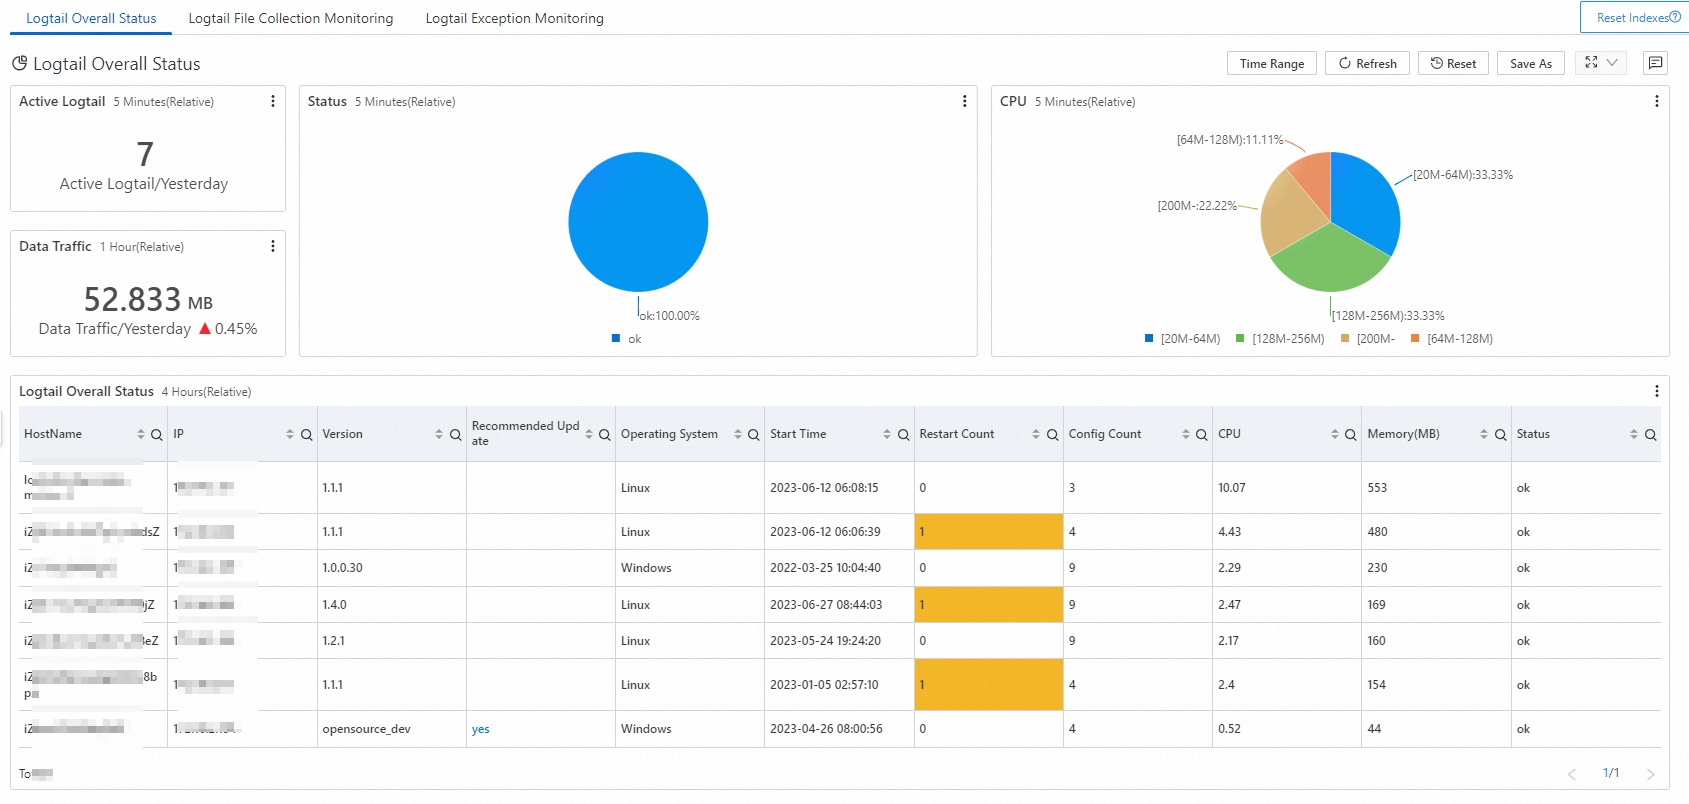The image size is (1689, 804).
Task: Toggle the 'ok' legend item in Status chart
Action: coord(627,339)
